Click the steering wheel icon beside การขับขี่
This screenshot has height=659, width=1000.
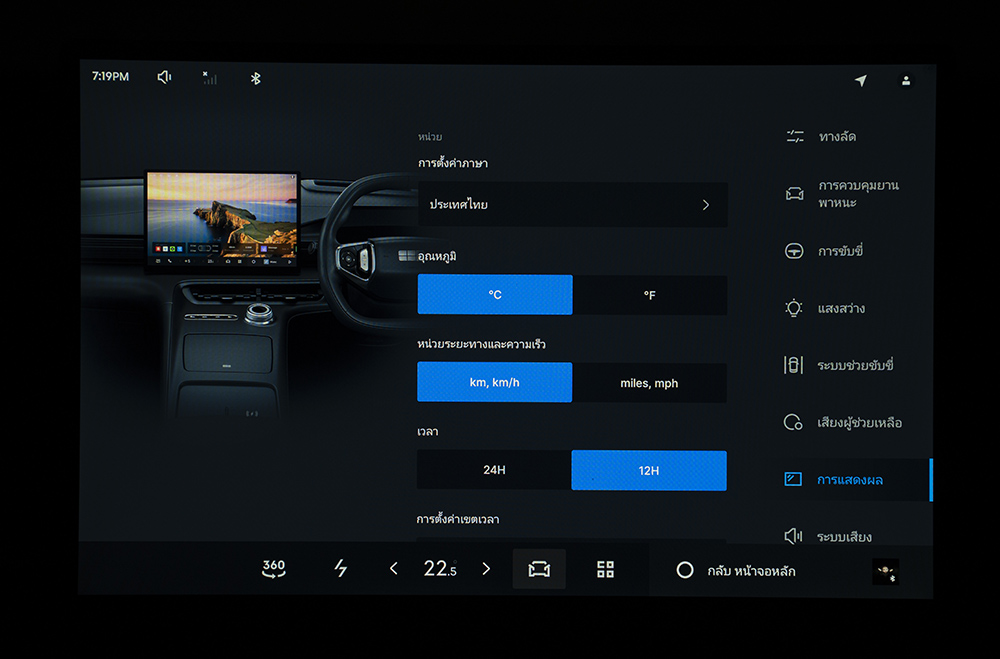click(794, 251)
